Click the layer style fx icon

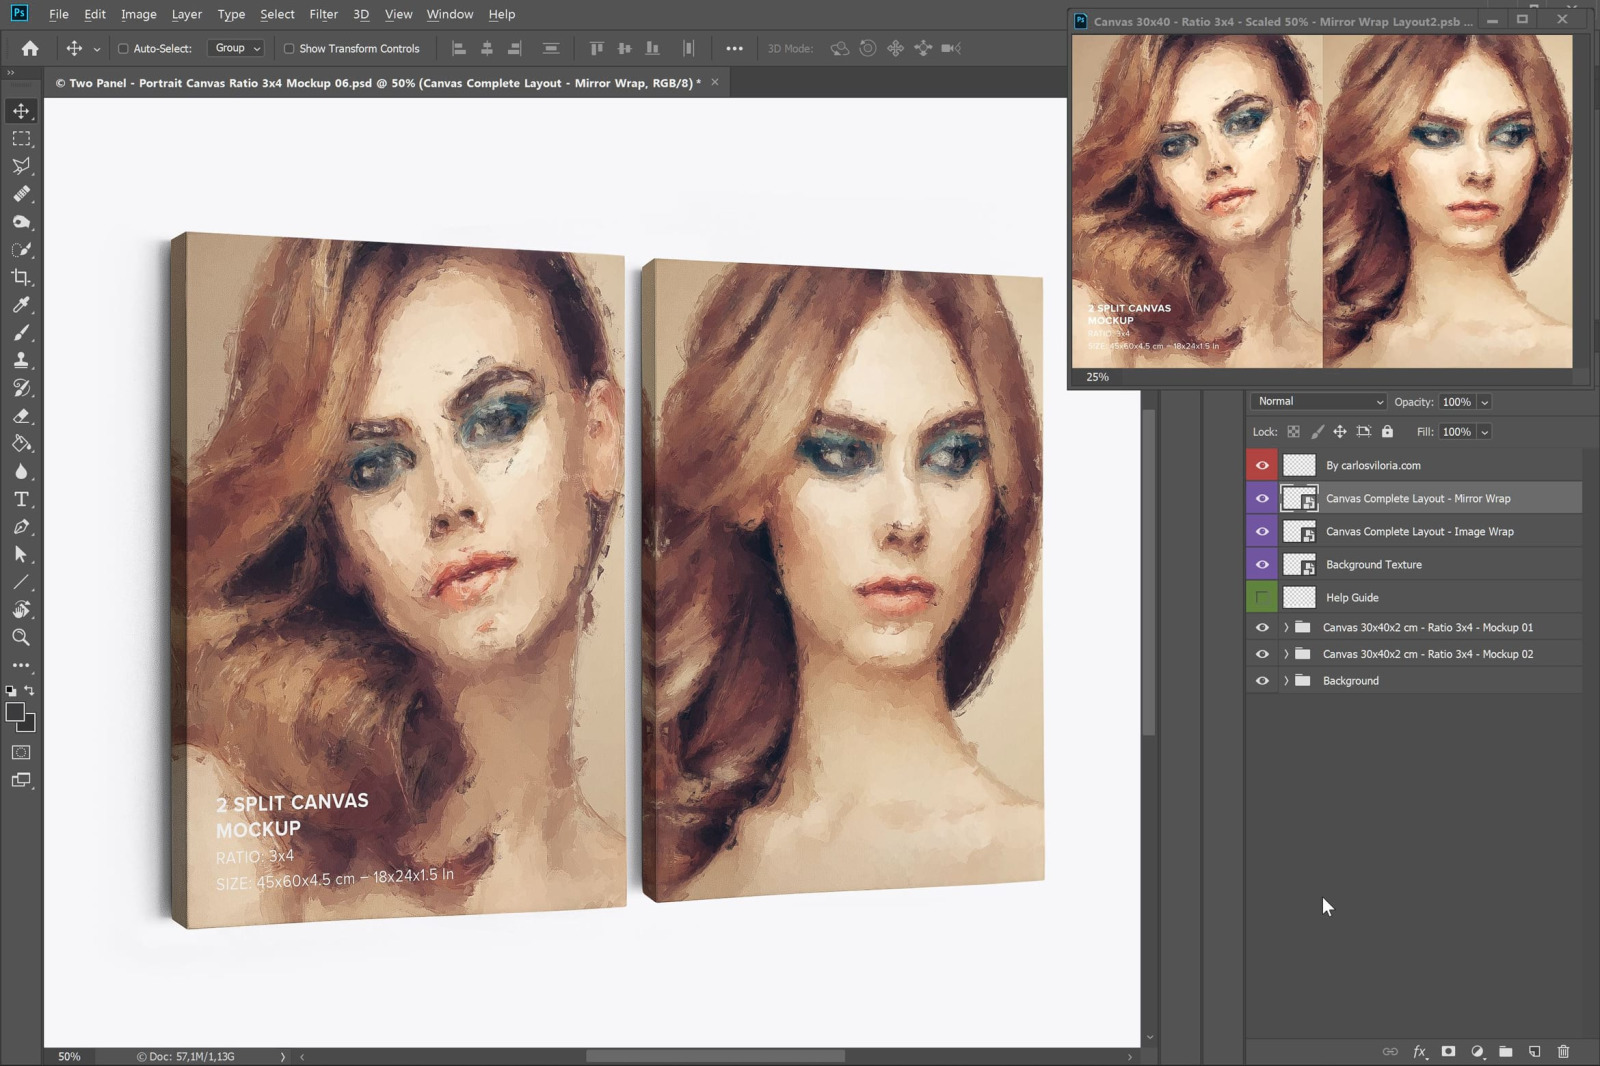pyautogui.click(x=1419, y=1051)
